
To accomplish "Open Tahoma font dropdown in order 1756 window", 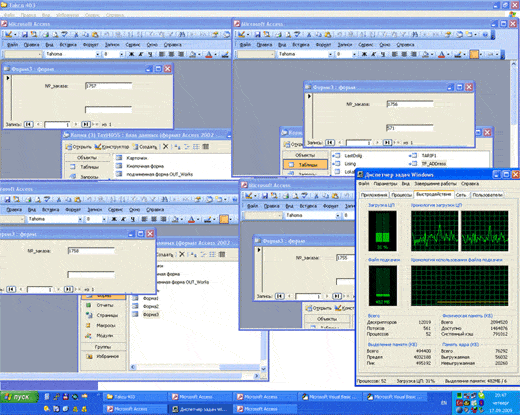I will coord(330,54).
